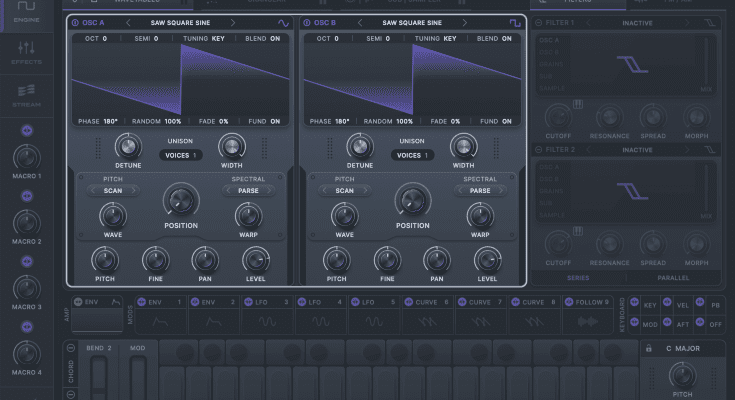Enable Filter 1 with its power toggle
Image resolution: width=735 pixels, height=400 pixels.
540,22
